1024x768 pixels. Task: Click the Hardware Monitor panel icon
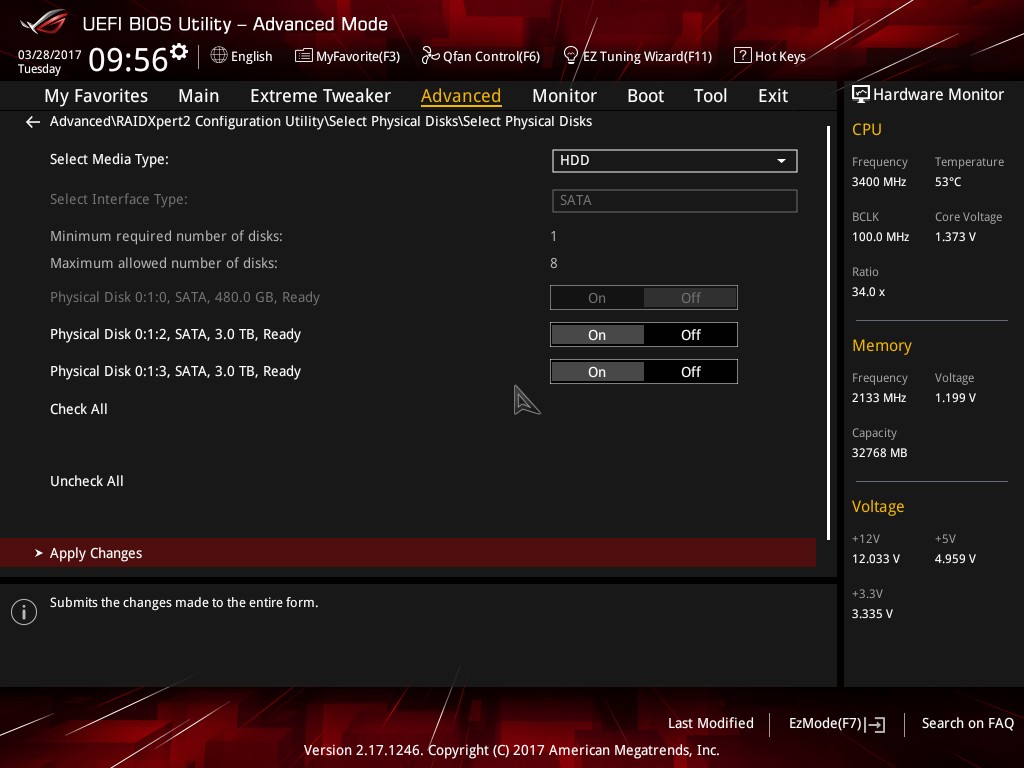[861, 94]
